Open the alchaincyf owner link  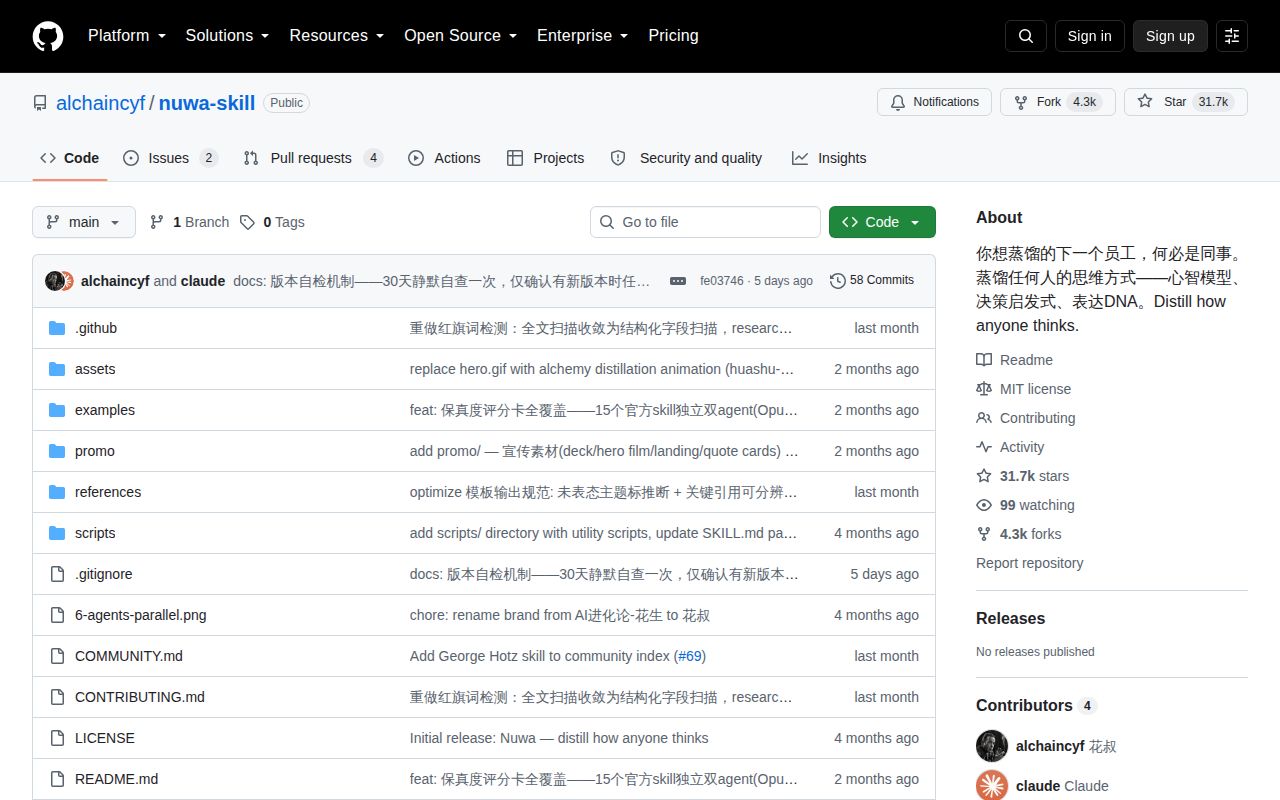tap(101, 103)
